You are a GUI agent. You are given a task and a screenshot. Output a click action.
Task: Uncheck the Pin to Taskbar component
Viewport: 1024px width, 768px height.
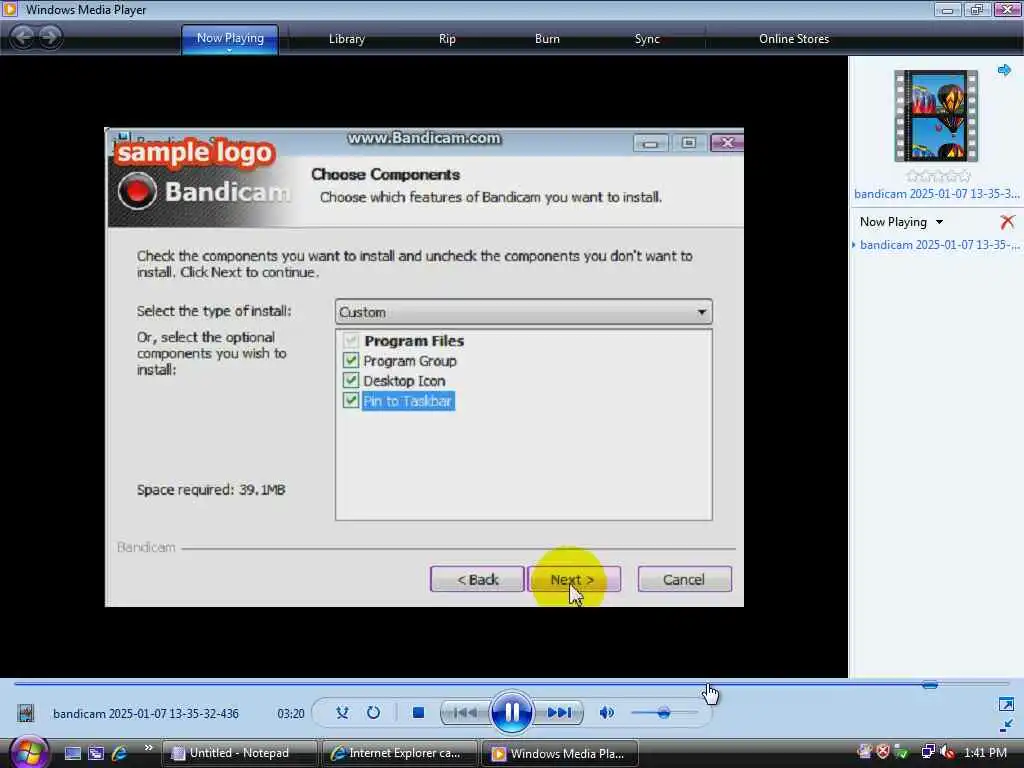(351, 400)
